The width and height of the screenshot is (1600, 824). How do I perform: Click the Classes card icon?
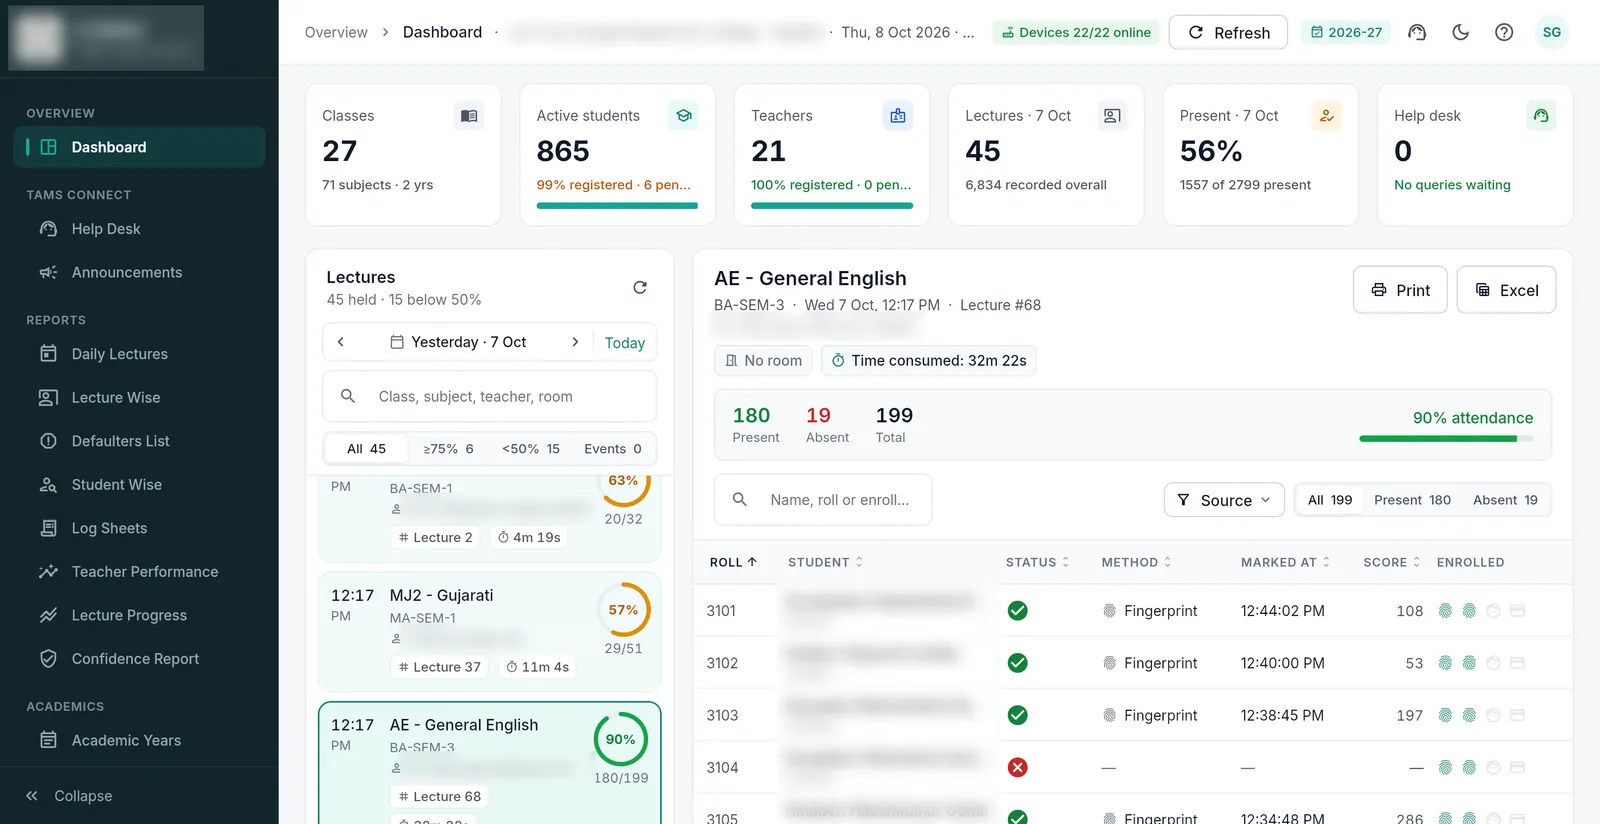(469, 116)
